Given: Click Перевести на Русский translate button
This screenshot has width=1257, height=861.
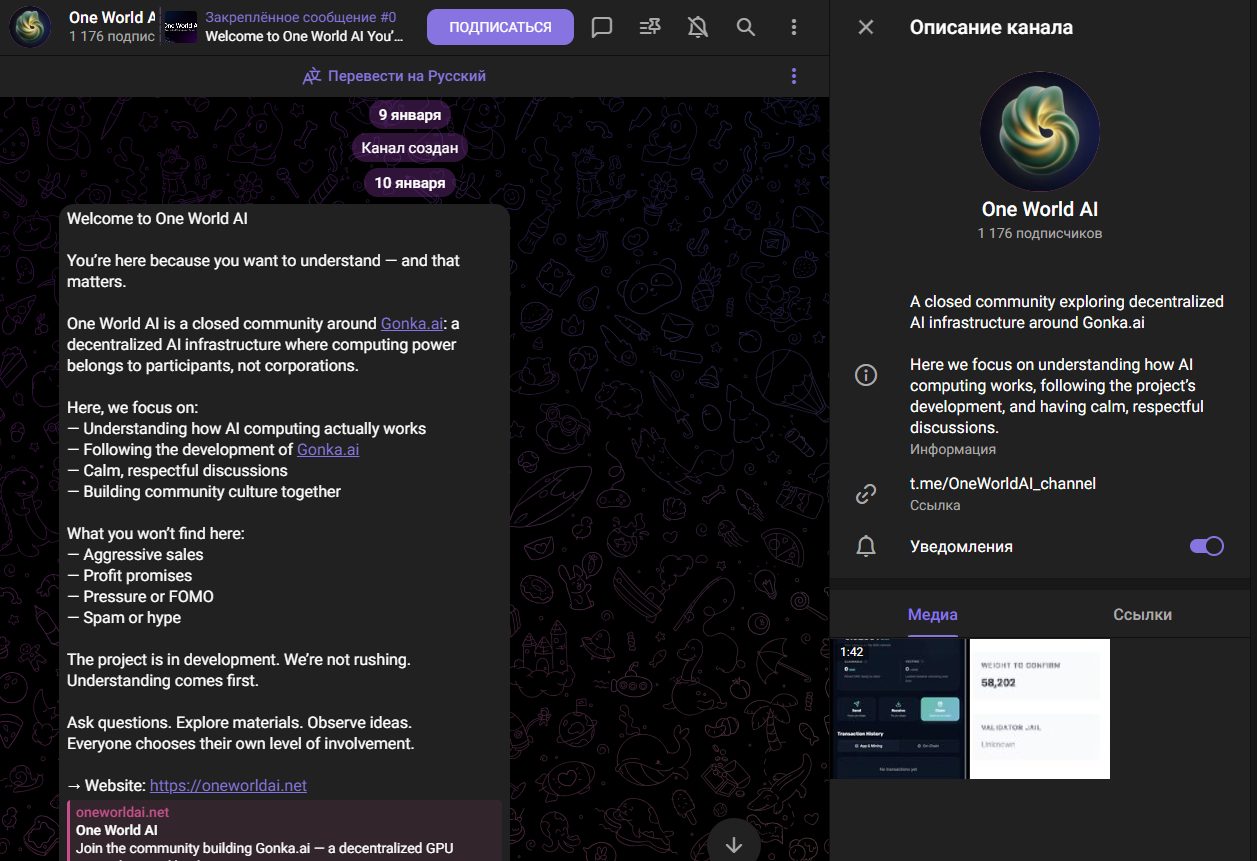Looking at the screenshot, I should (395, 76).
